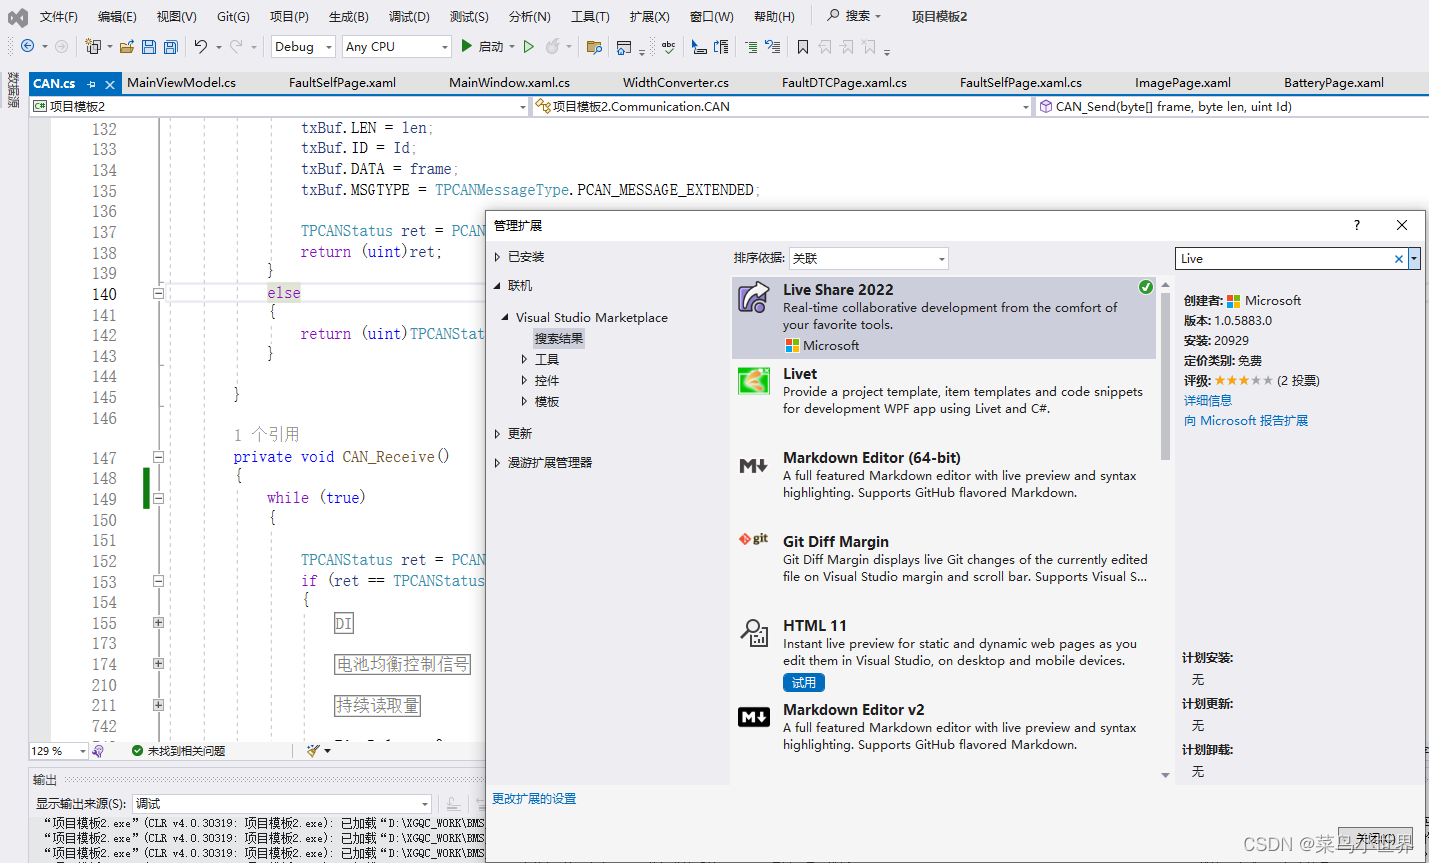Collapse the 联机 tree node

click(497, 286)
